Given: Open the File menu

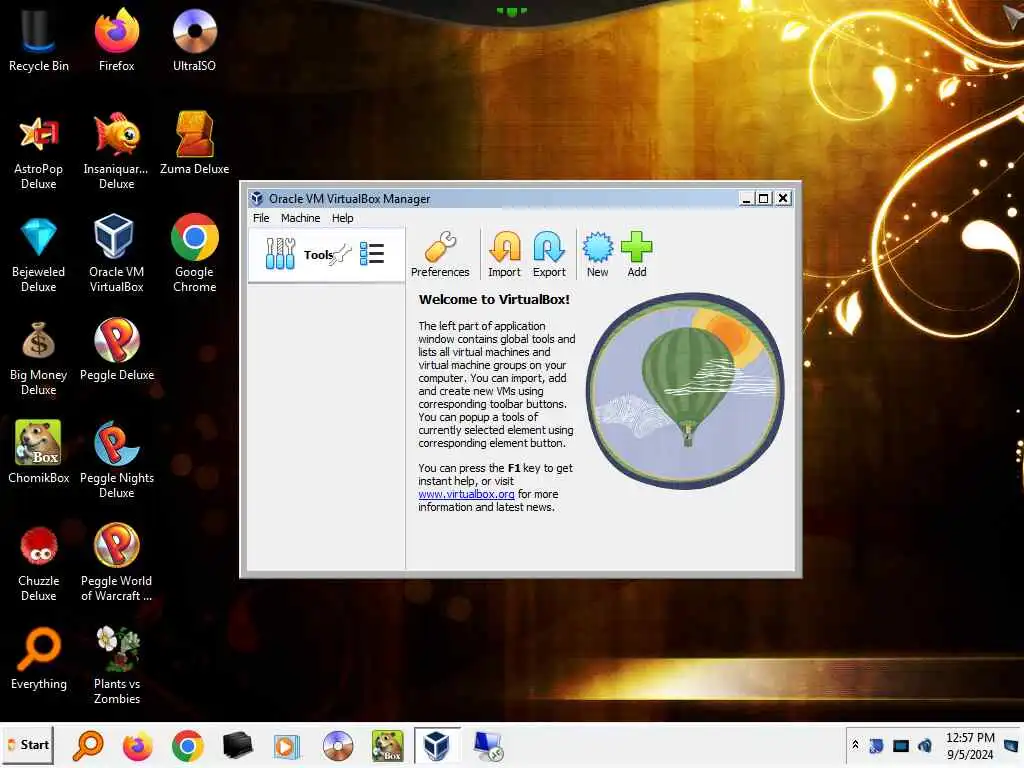Looking at the screenshot, I should pyautogui.click(x=261, y=218).
